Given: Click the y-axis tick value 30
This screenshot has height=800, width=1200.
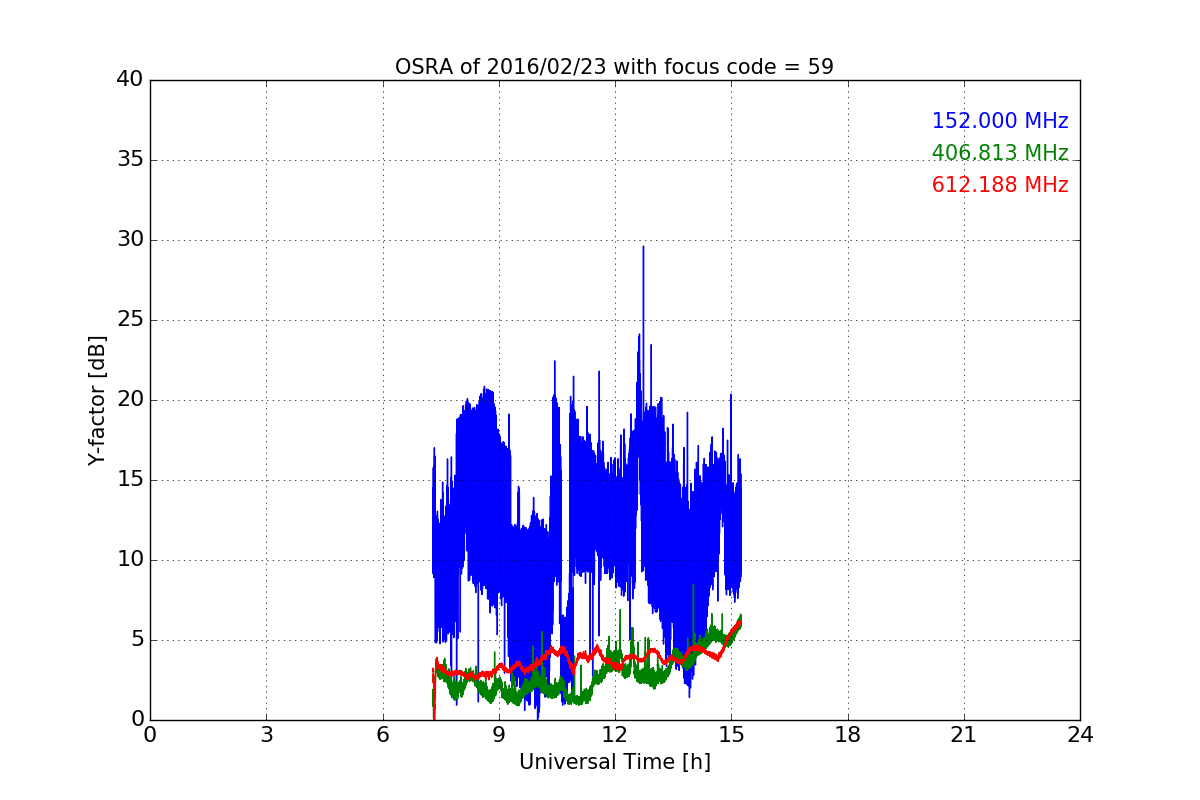Looking at the screenshot, I should (x=130, y=240).
